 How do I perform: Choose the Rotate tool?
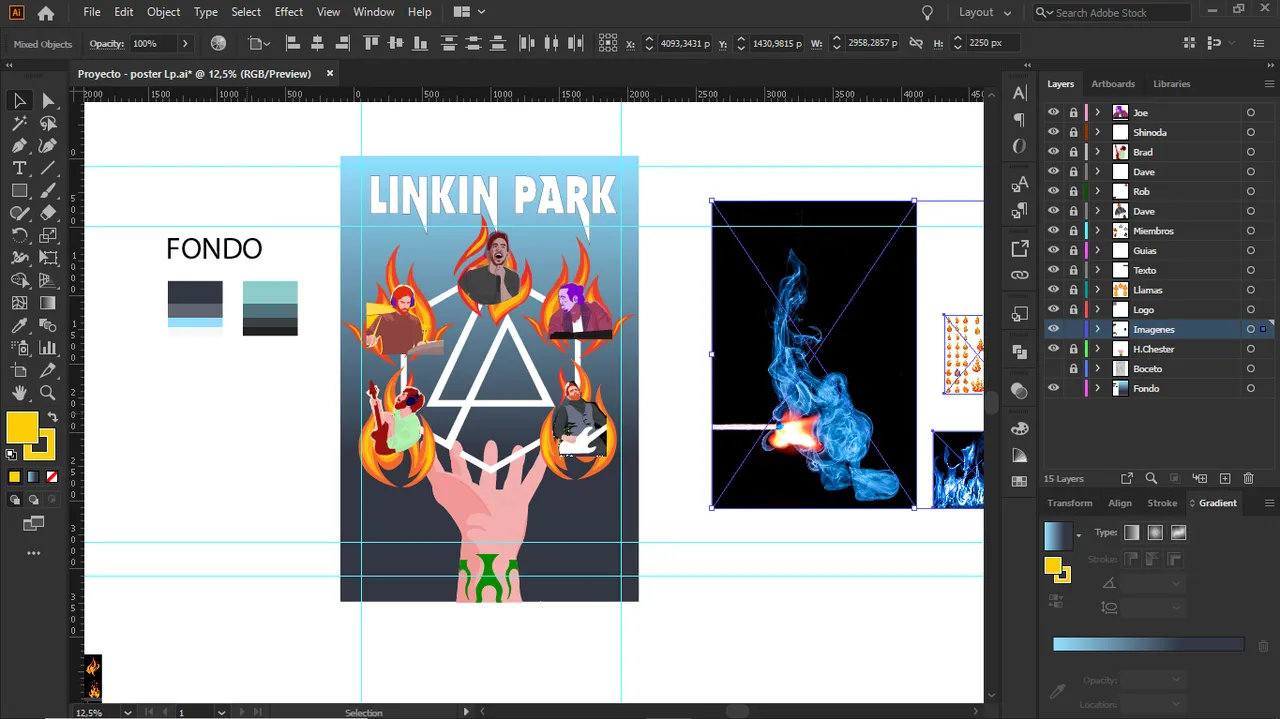[19, 236]
